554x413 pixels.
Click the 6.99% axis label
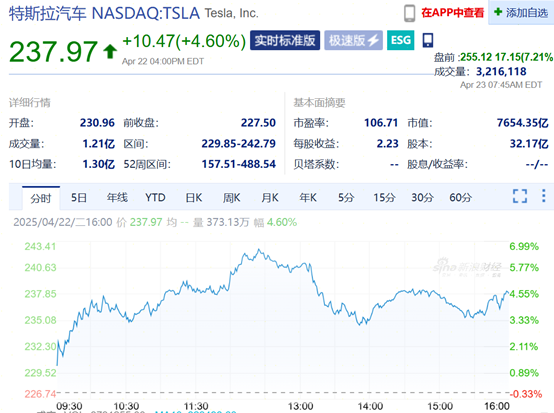click(x=524, y=246)
